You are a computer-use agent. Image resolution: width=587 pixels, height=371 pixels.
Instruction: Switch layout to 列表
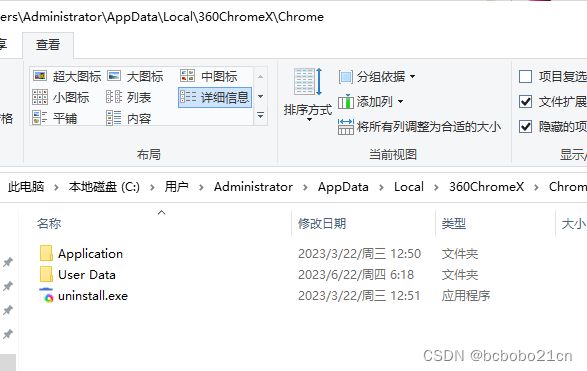click(x=128, y=97)
